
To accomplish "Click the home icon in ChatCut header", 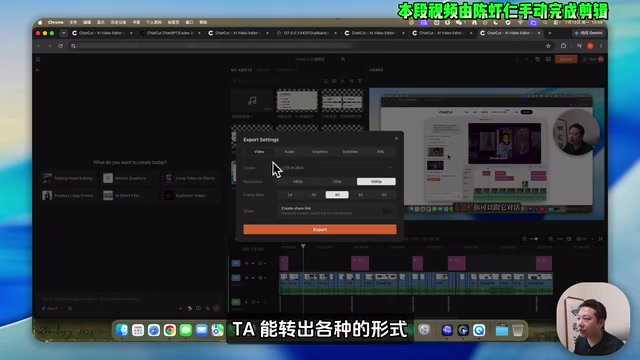I will (38, 60).
